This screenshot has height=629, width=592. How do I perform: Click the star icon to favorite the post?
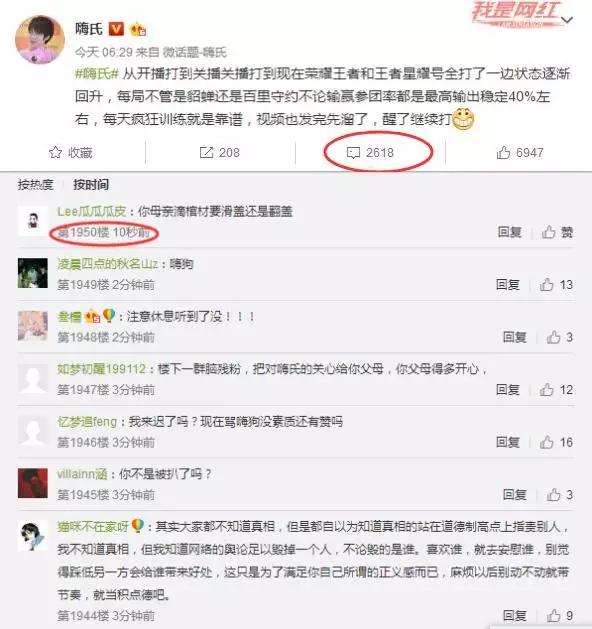coord(55,153)
